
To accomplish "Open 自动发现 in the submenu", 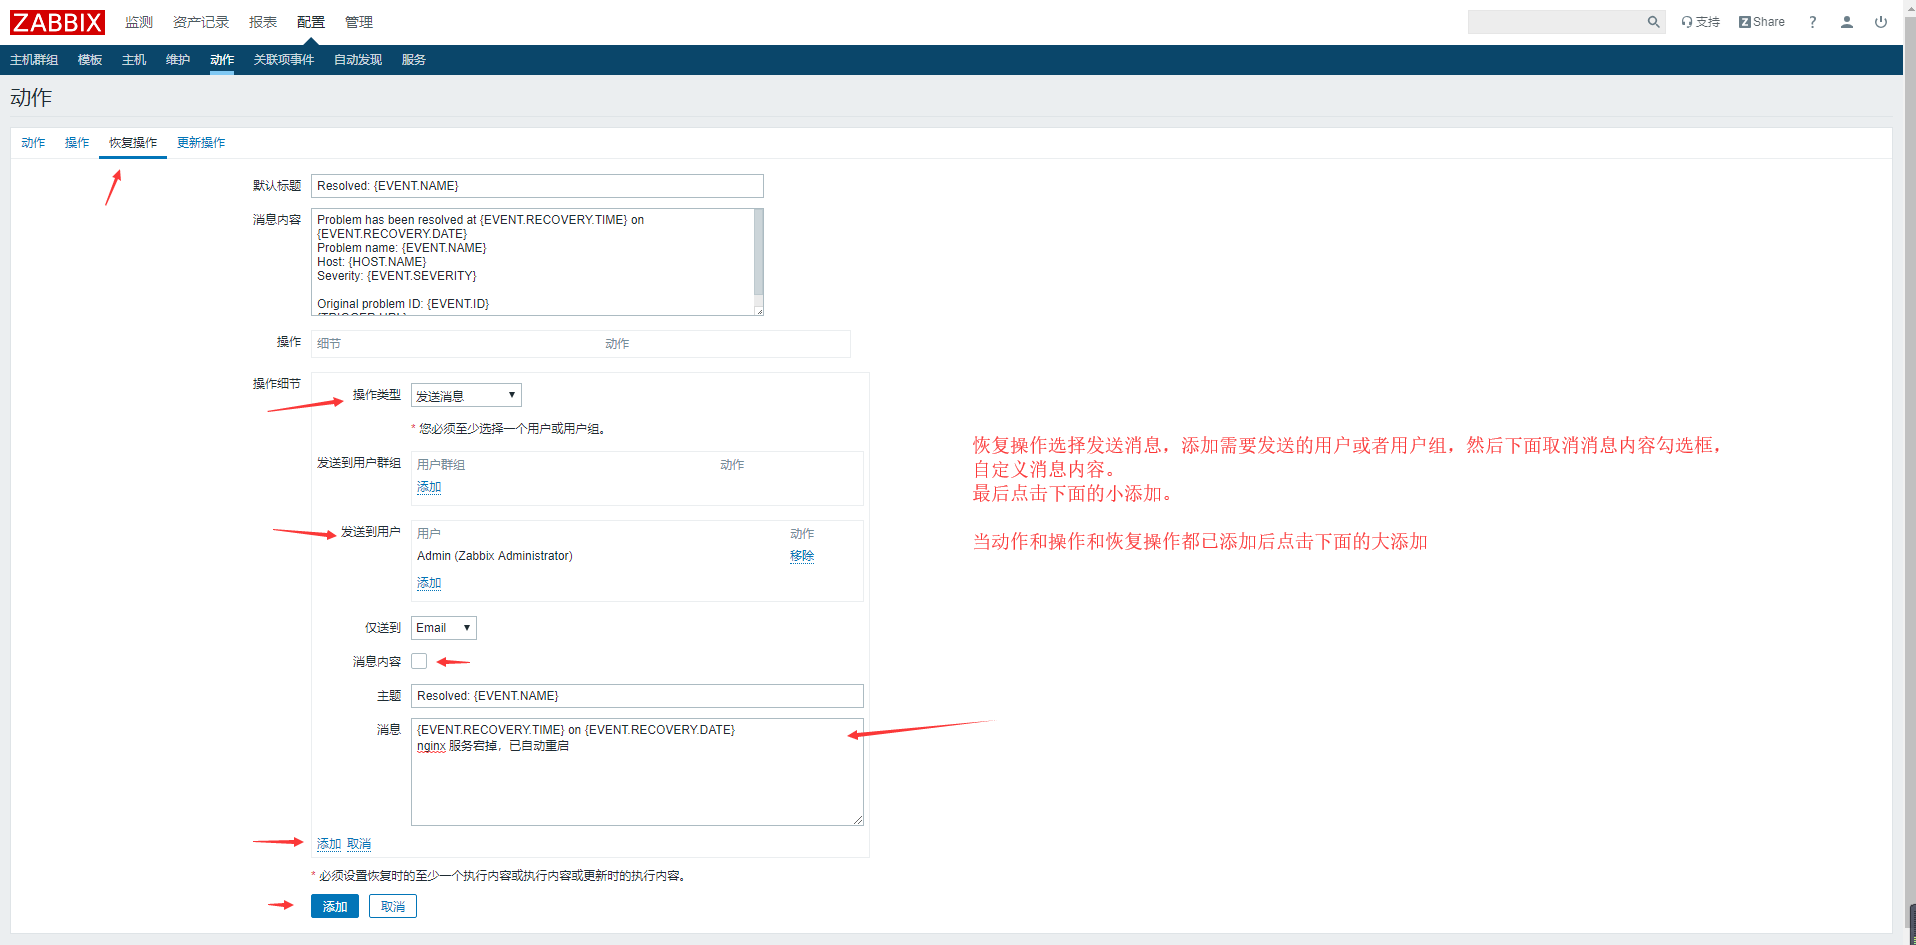I will pyautogui.click(x=358, y=60).
